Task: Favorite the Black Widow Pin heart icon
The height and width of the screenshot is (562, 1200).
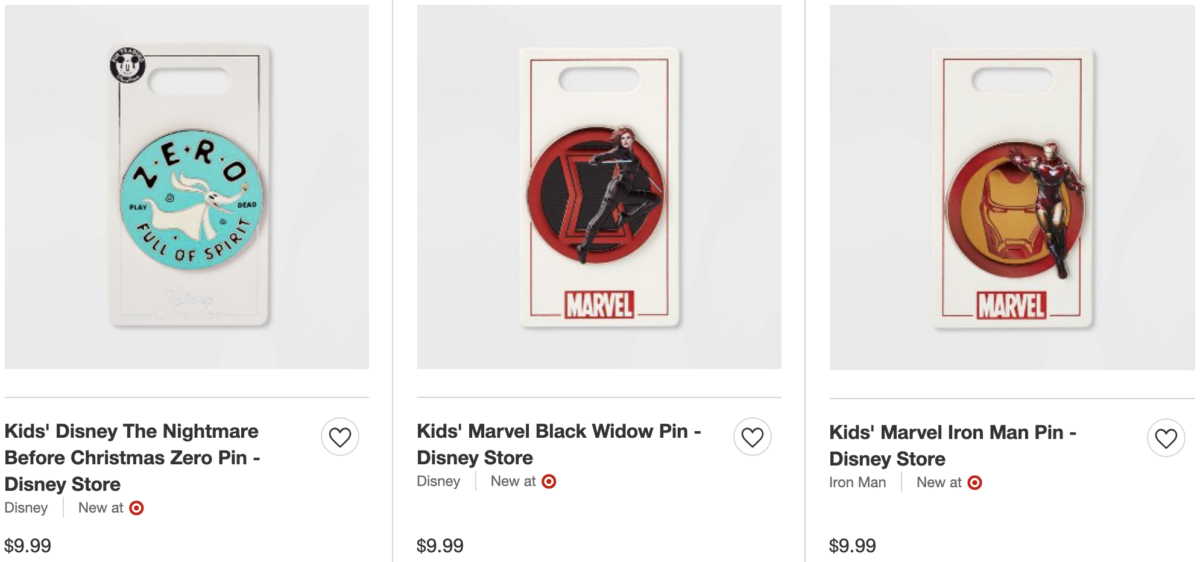Action: [x=752, y=437]
